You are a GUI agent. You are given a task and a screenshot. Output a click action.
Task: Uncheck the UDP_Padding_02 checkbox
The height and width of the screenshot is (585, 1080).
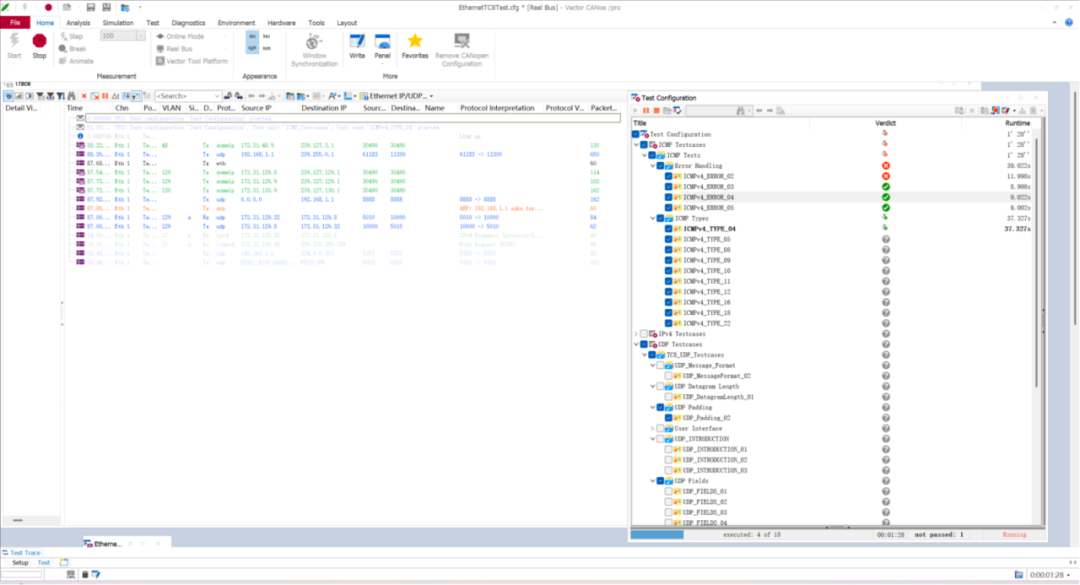pyautogui.click(x=668, y=418)
